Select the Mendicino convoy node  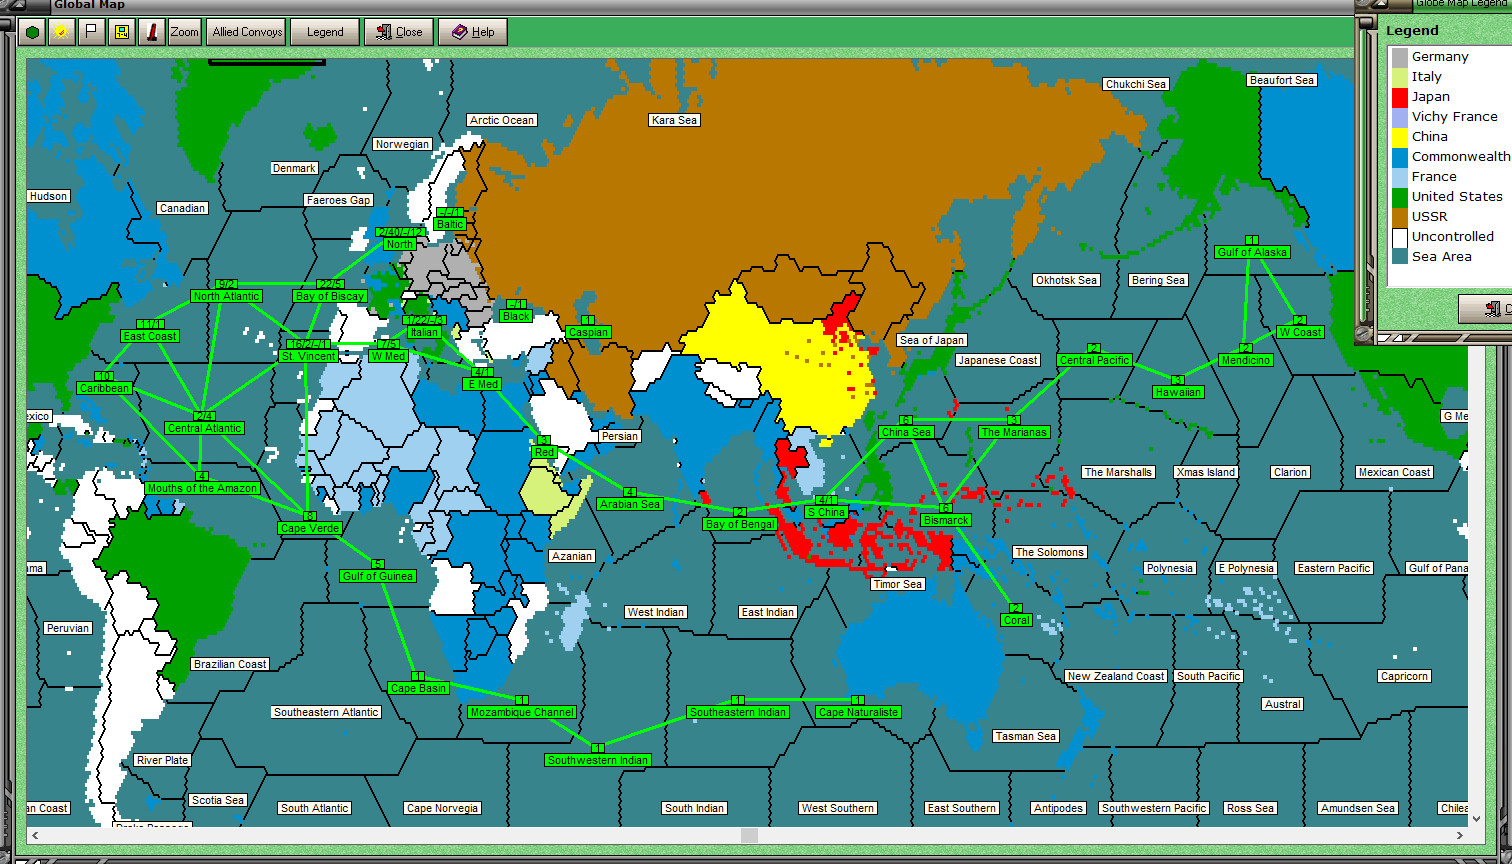pos(1245,360)
